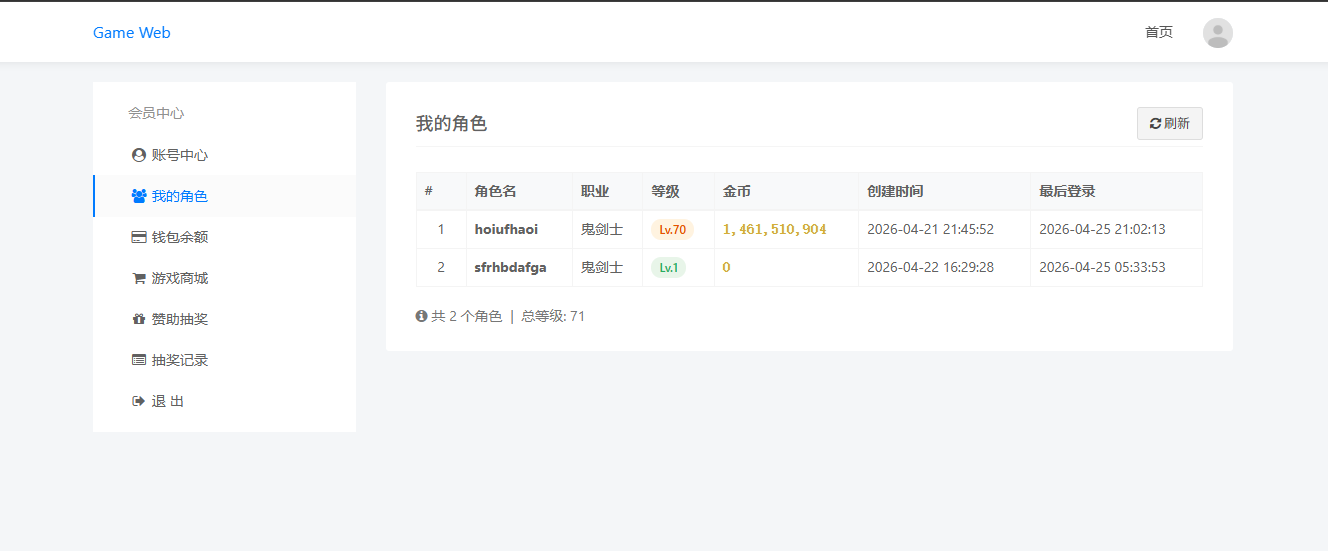The image size is (1328, 551).
Task: Click row number 2 cell
Action: (441, 267)
